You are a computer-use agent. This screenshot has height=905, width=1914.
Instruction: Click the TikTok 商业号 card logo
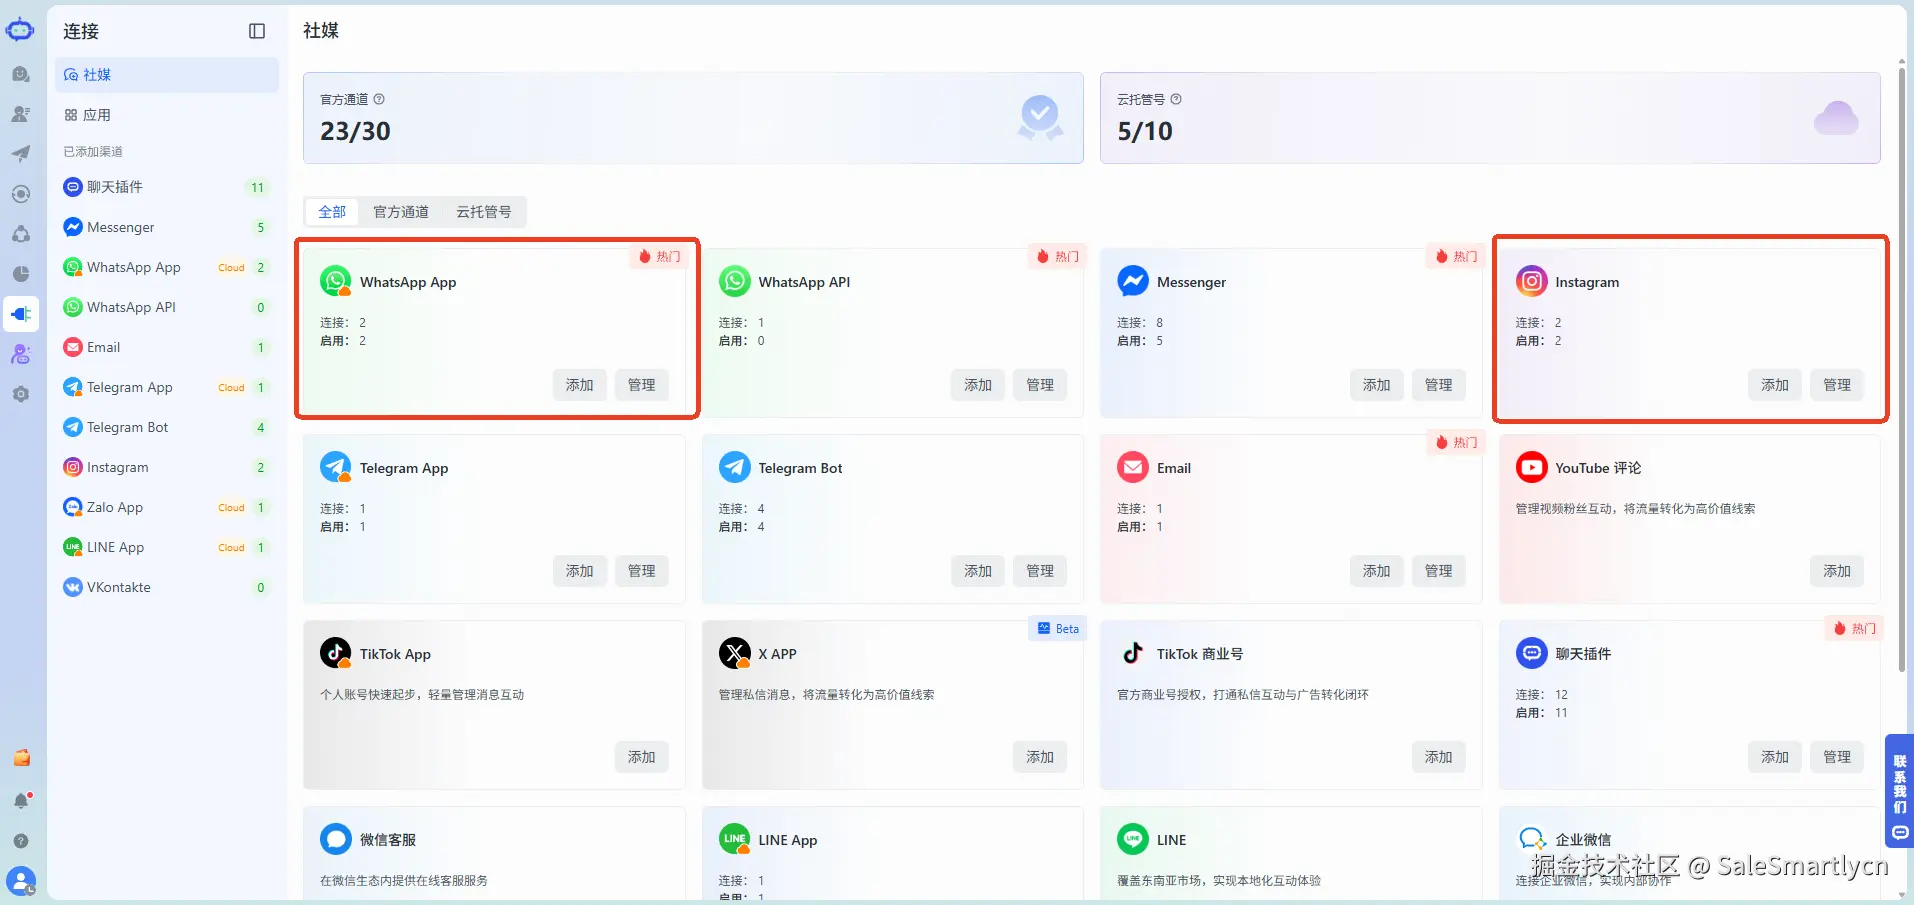coord(1132,653)
